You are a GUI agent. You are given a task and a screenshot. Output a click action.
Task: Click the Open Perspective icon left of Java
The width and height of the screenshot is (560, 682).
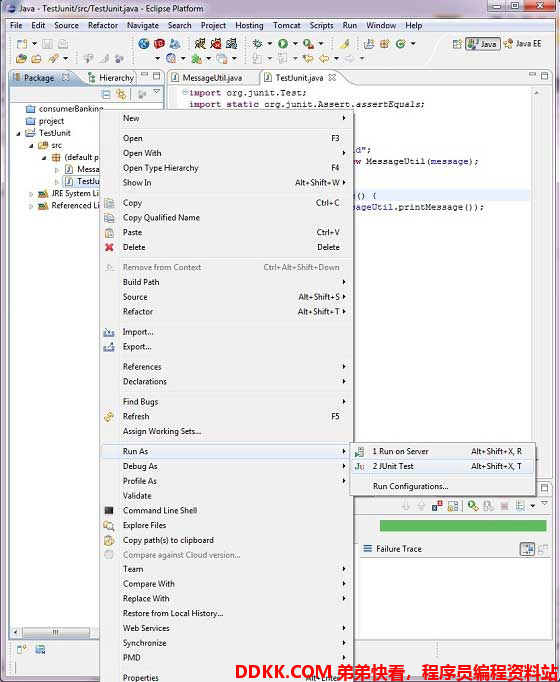coord(457,44)
